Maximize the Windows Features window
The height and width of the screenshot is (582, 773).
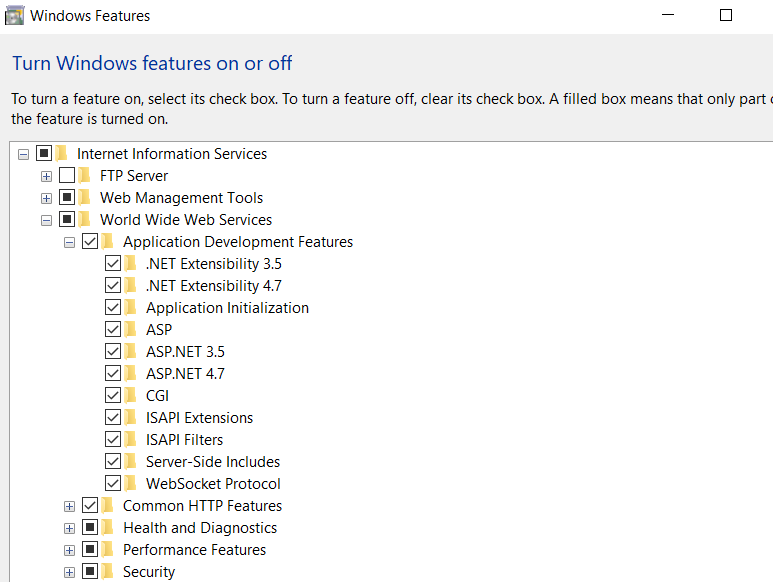tap(726, 15)
